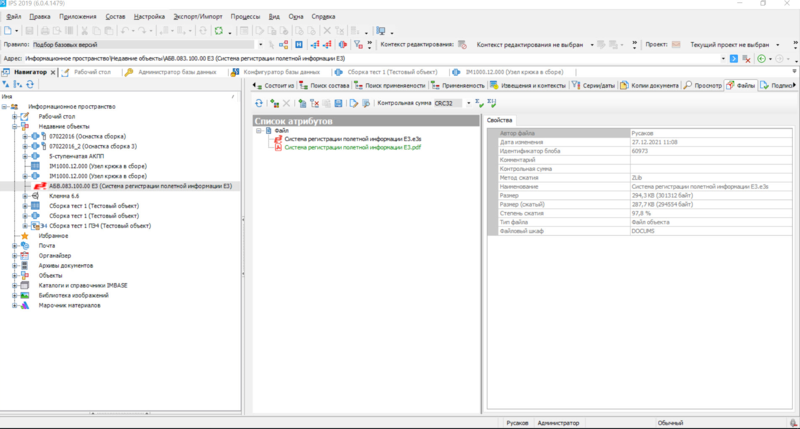The height and width of the screenshot is (429, 800).
Task: Collapse the Файл node in attribute list
Action: click(x=258, y=130)
